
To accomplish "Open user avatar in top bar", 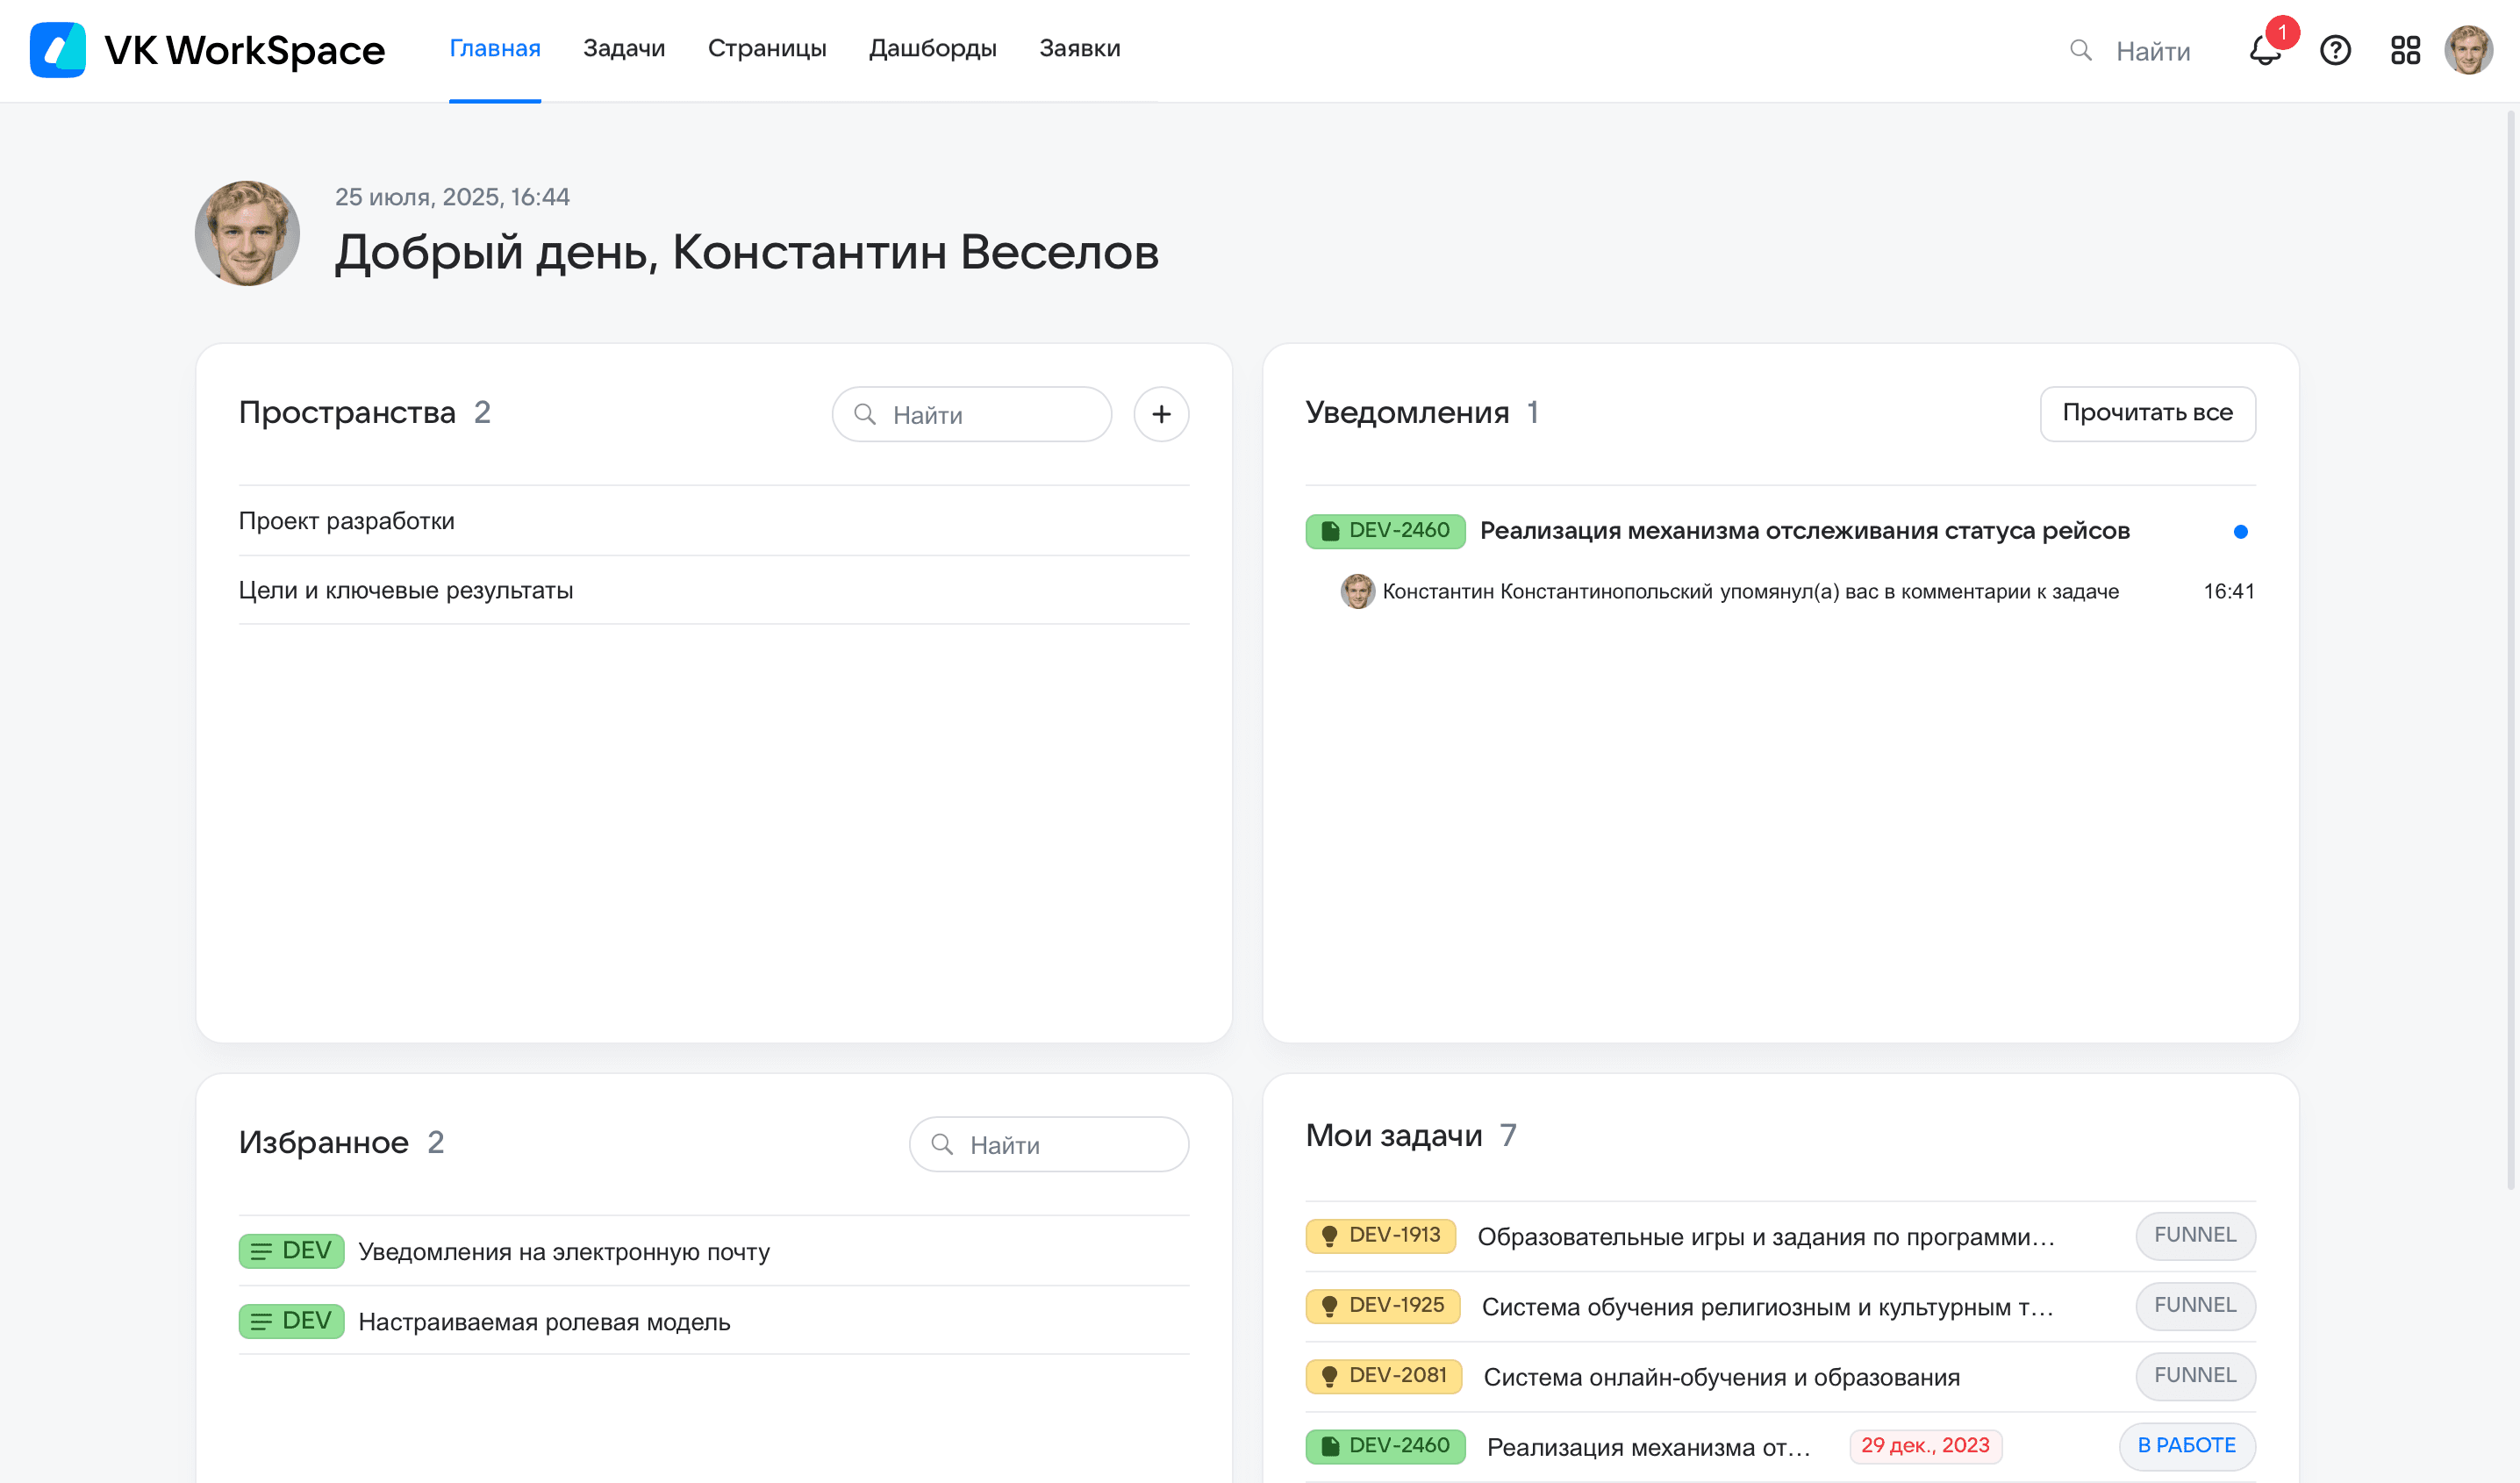I will coord(2468,50).
